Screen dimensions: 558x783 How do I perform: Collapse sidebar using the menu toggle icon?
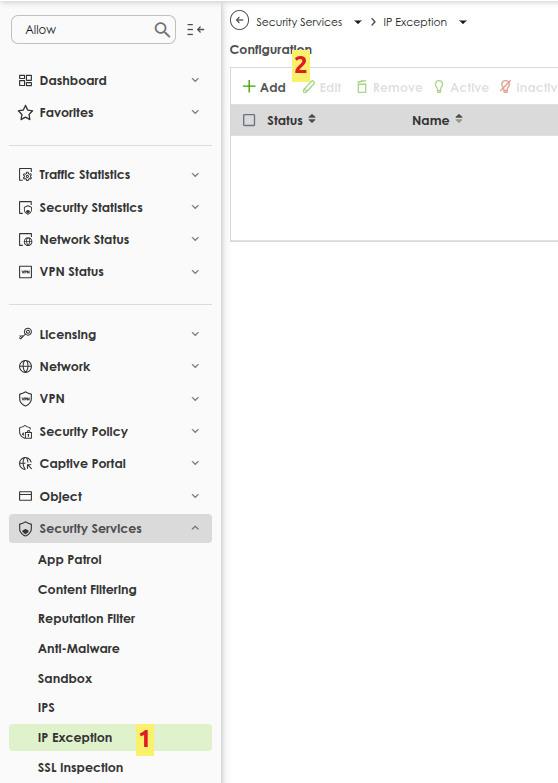pos(195,29)
